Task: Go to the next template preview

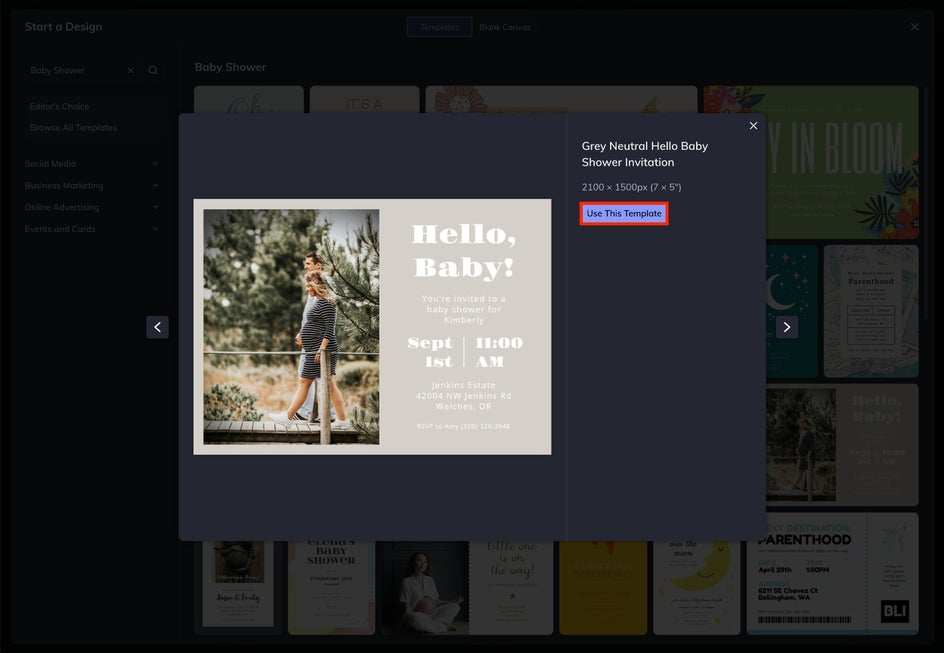Action: [x=786, y=327]
